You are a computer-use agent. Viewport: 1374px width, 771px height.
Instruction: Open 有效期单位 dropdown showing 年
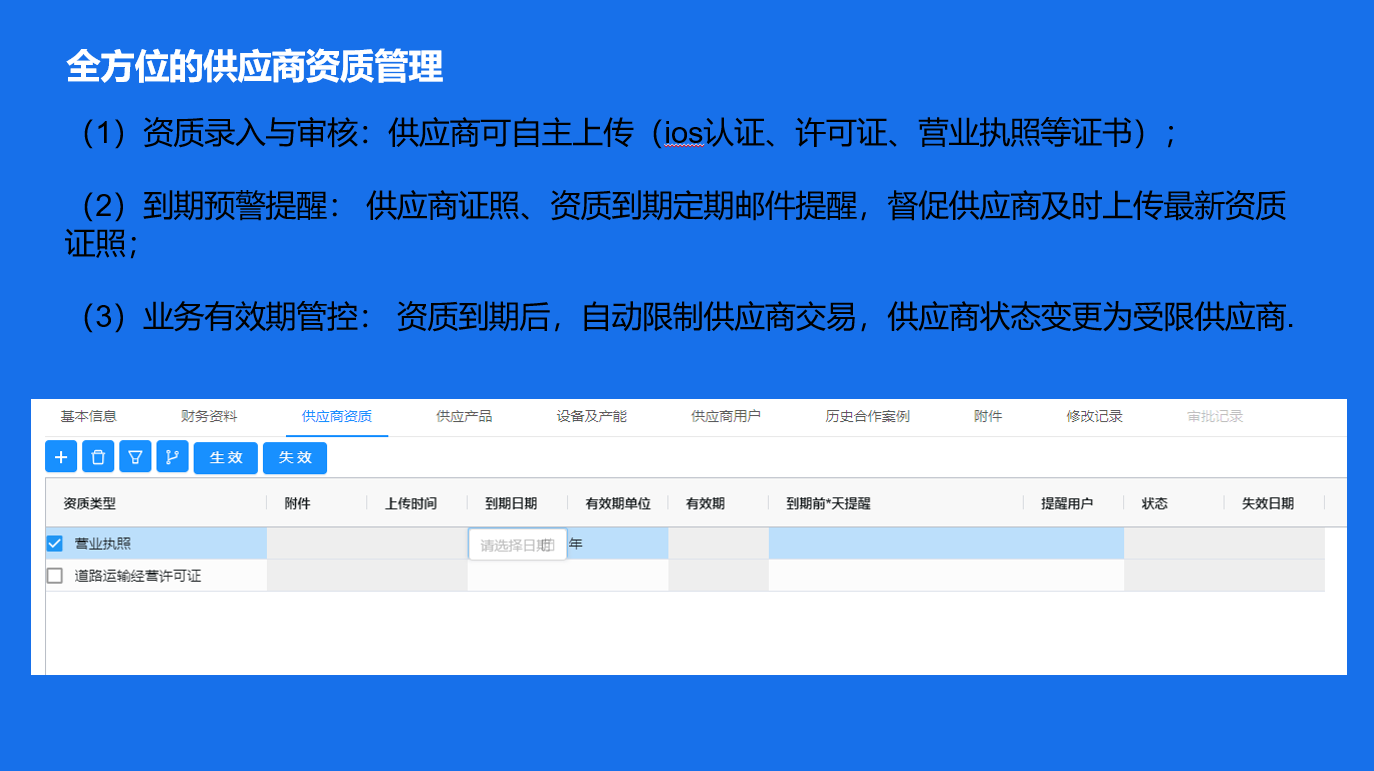(616, 544)
